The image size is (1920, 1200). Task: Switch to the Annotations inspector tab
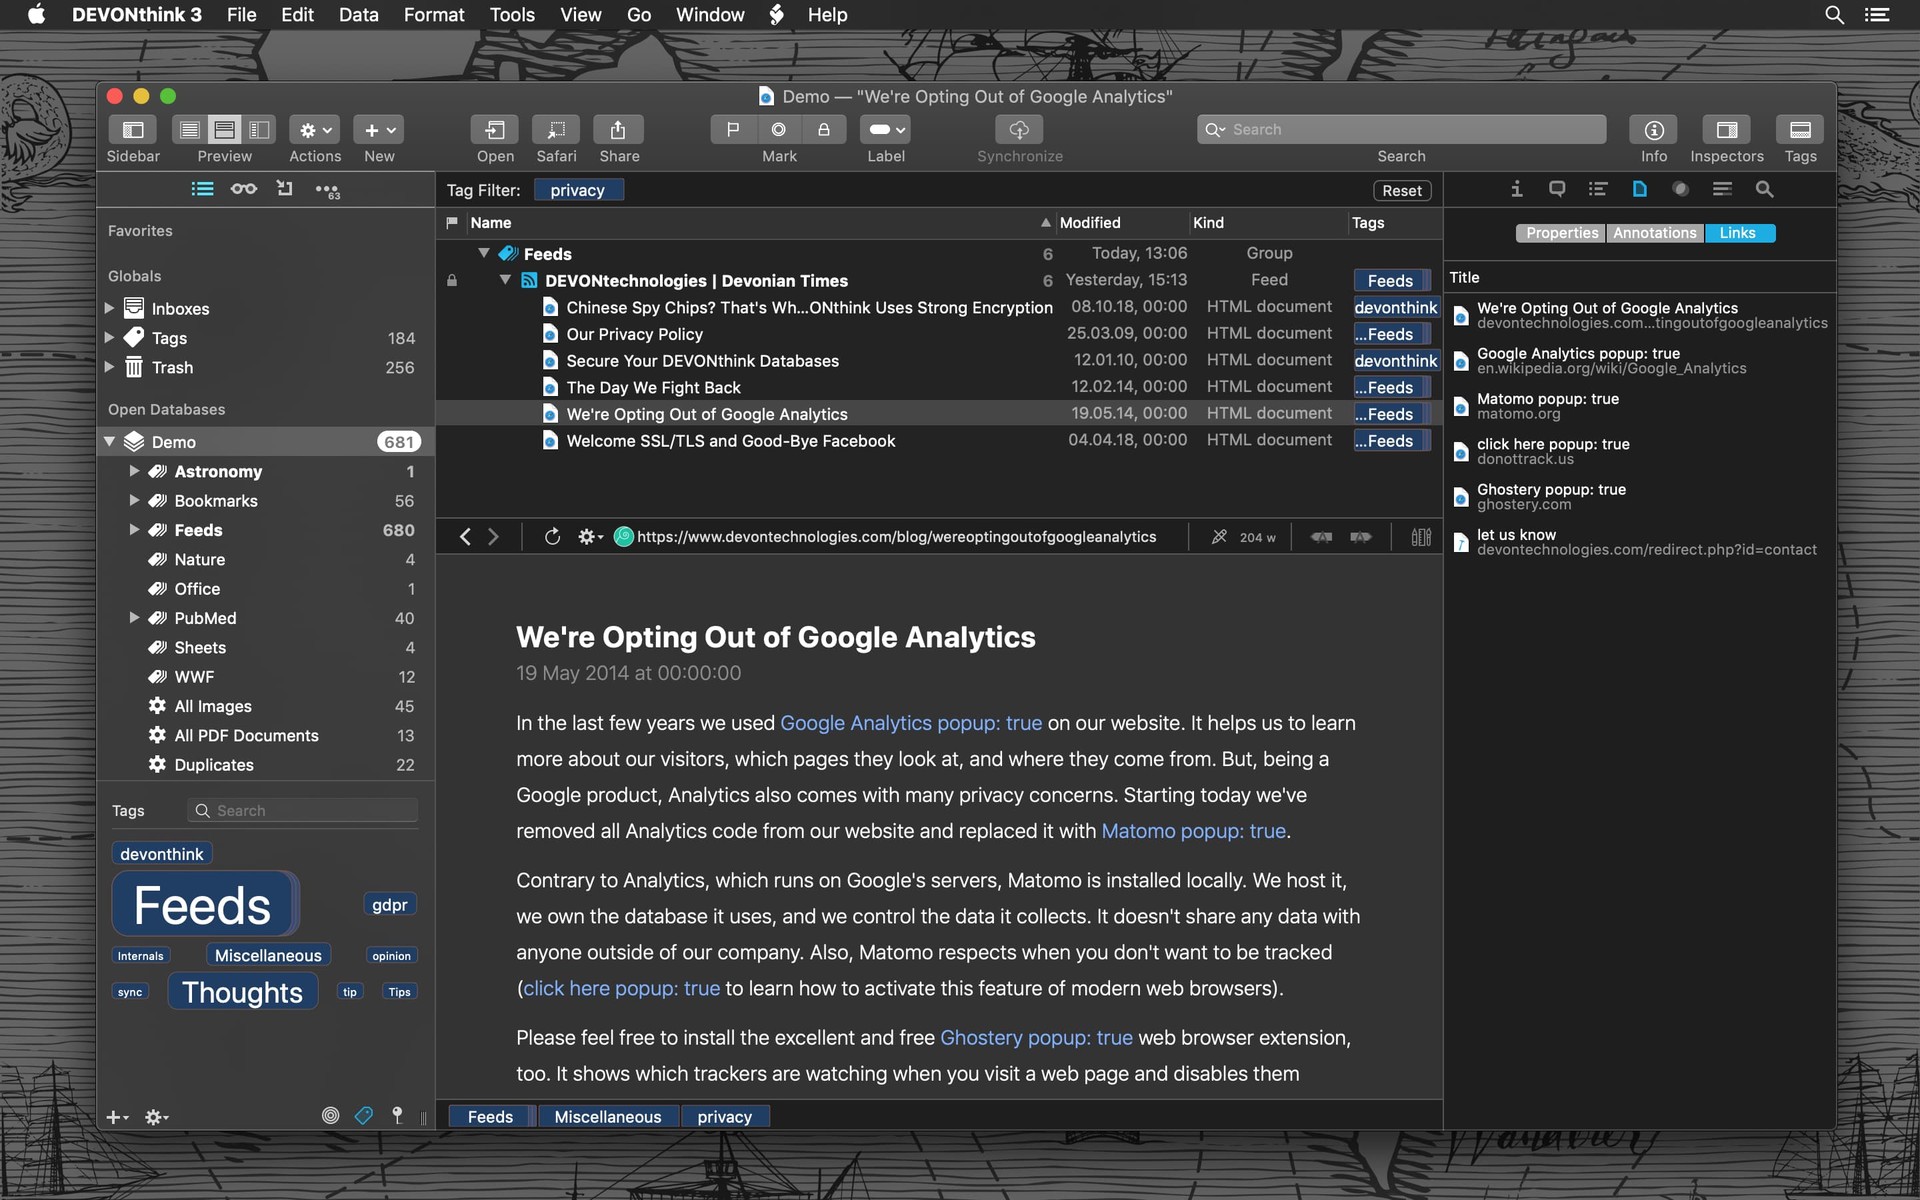tap(1655, 233)
